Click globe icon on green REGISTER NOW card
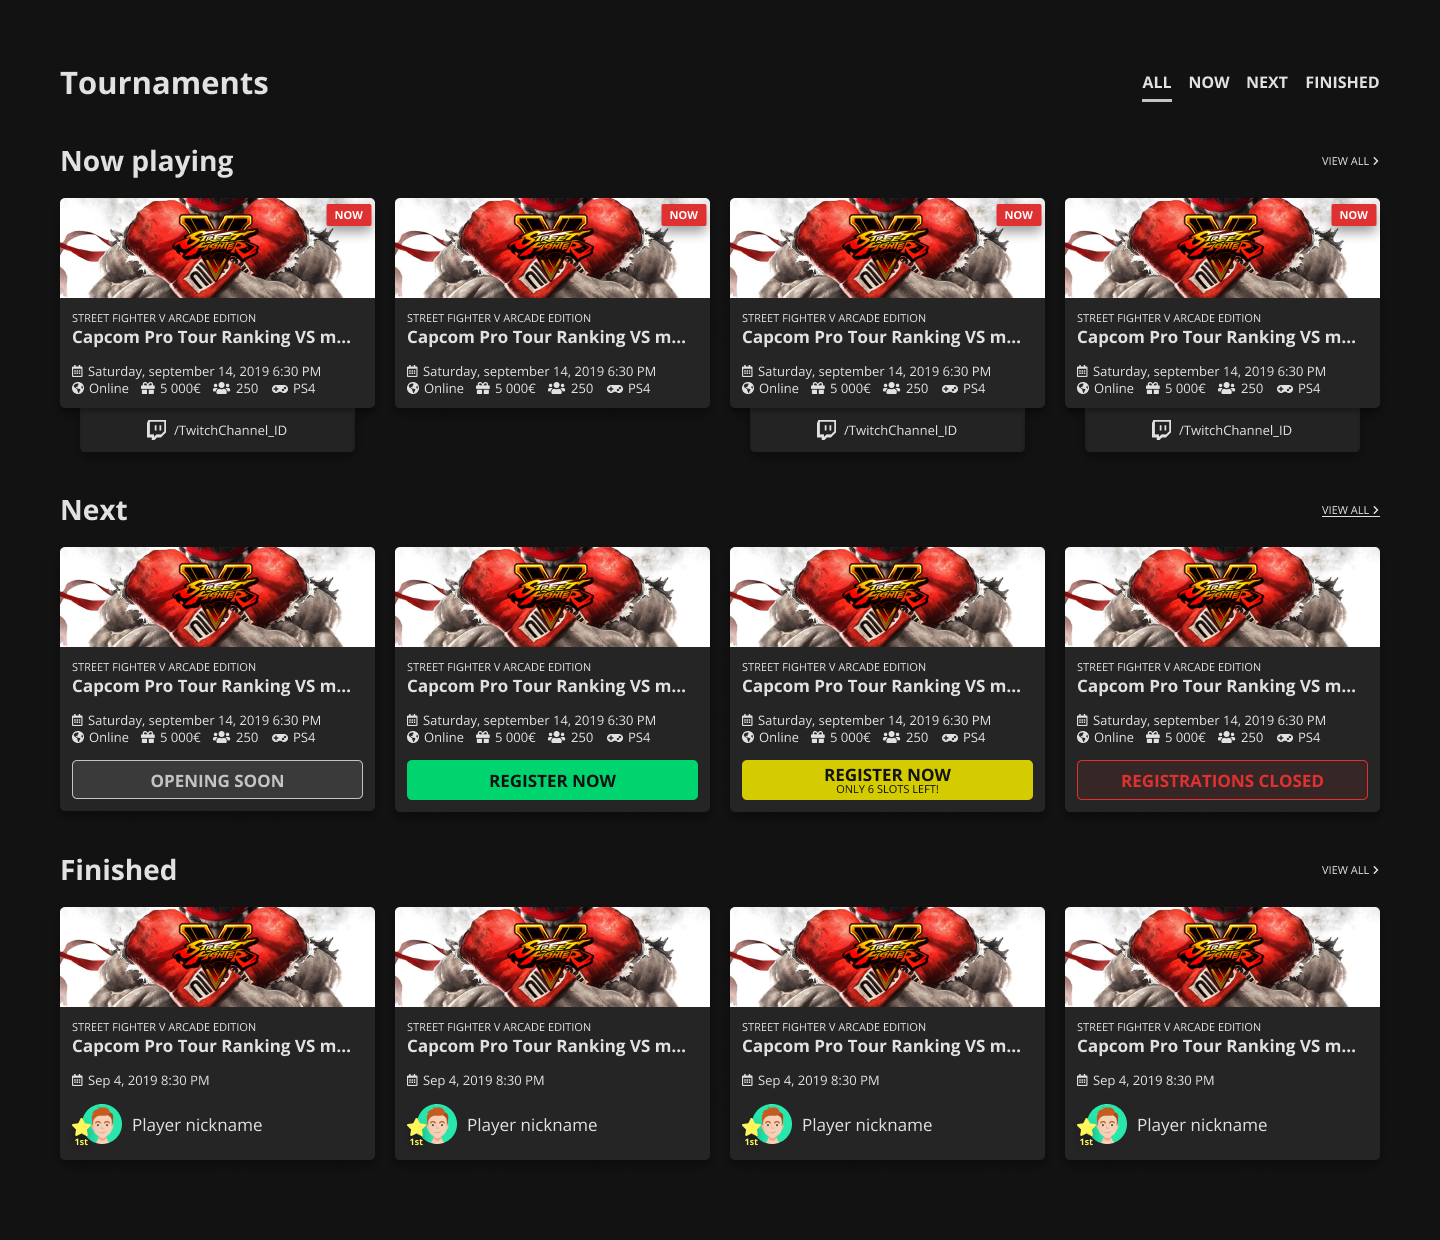1440x1240 pixels. pyautogui.click(x=413, y=737)
